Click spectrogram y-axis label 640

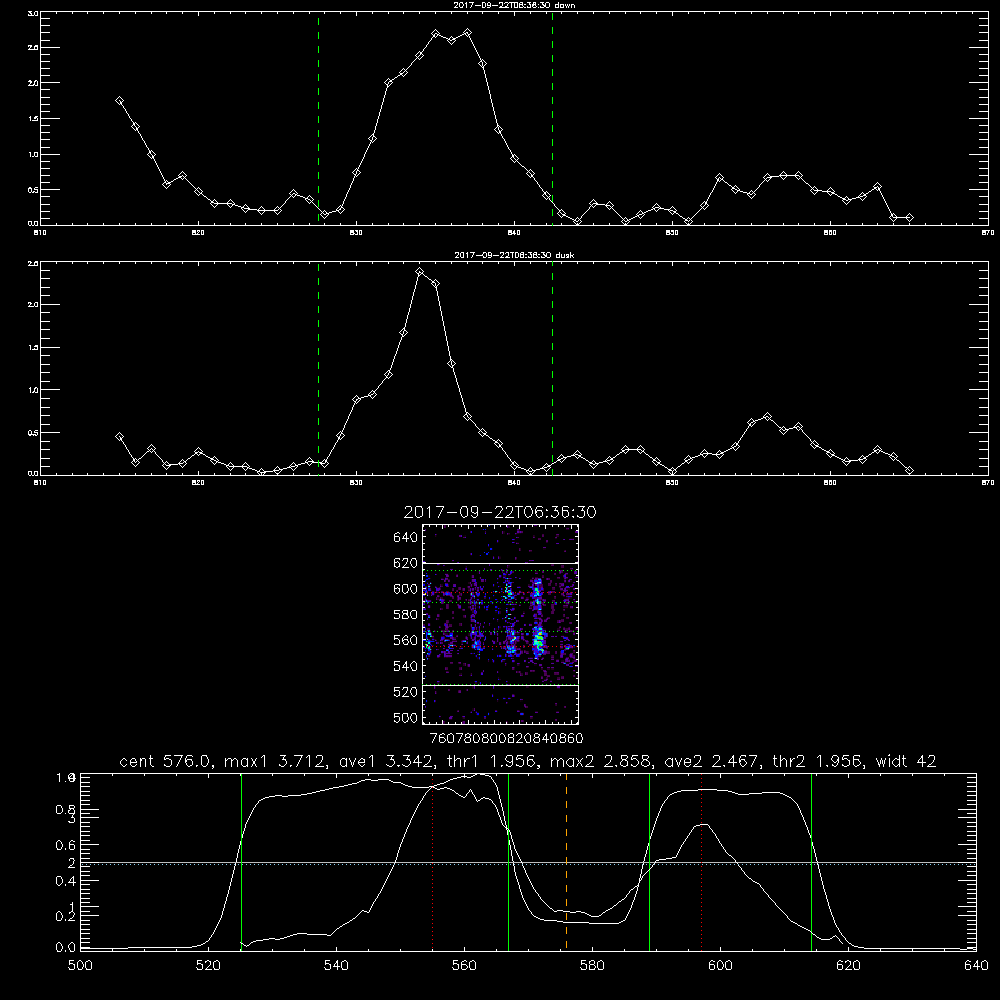tap(406, 538)
